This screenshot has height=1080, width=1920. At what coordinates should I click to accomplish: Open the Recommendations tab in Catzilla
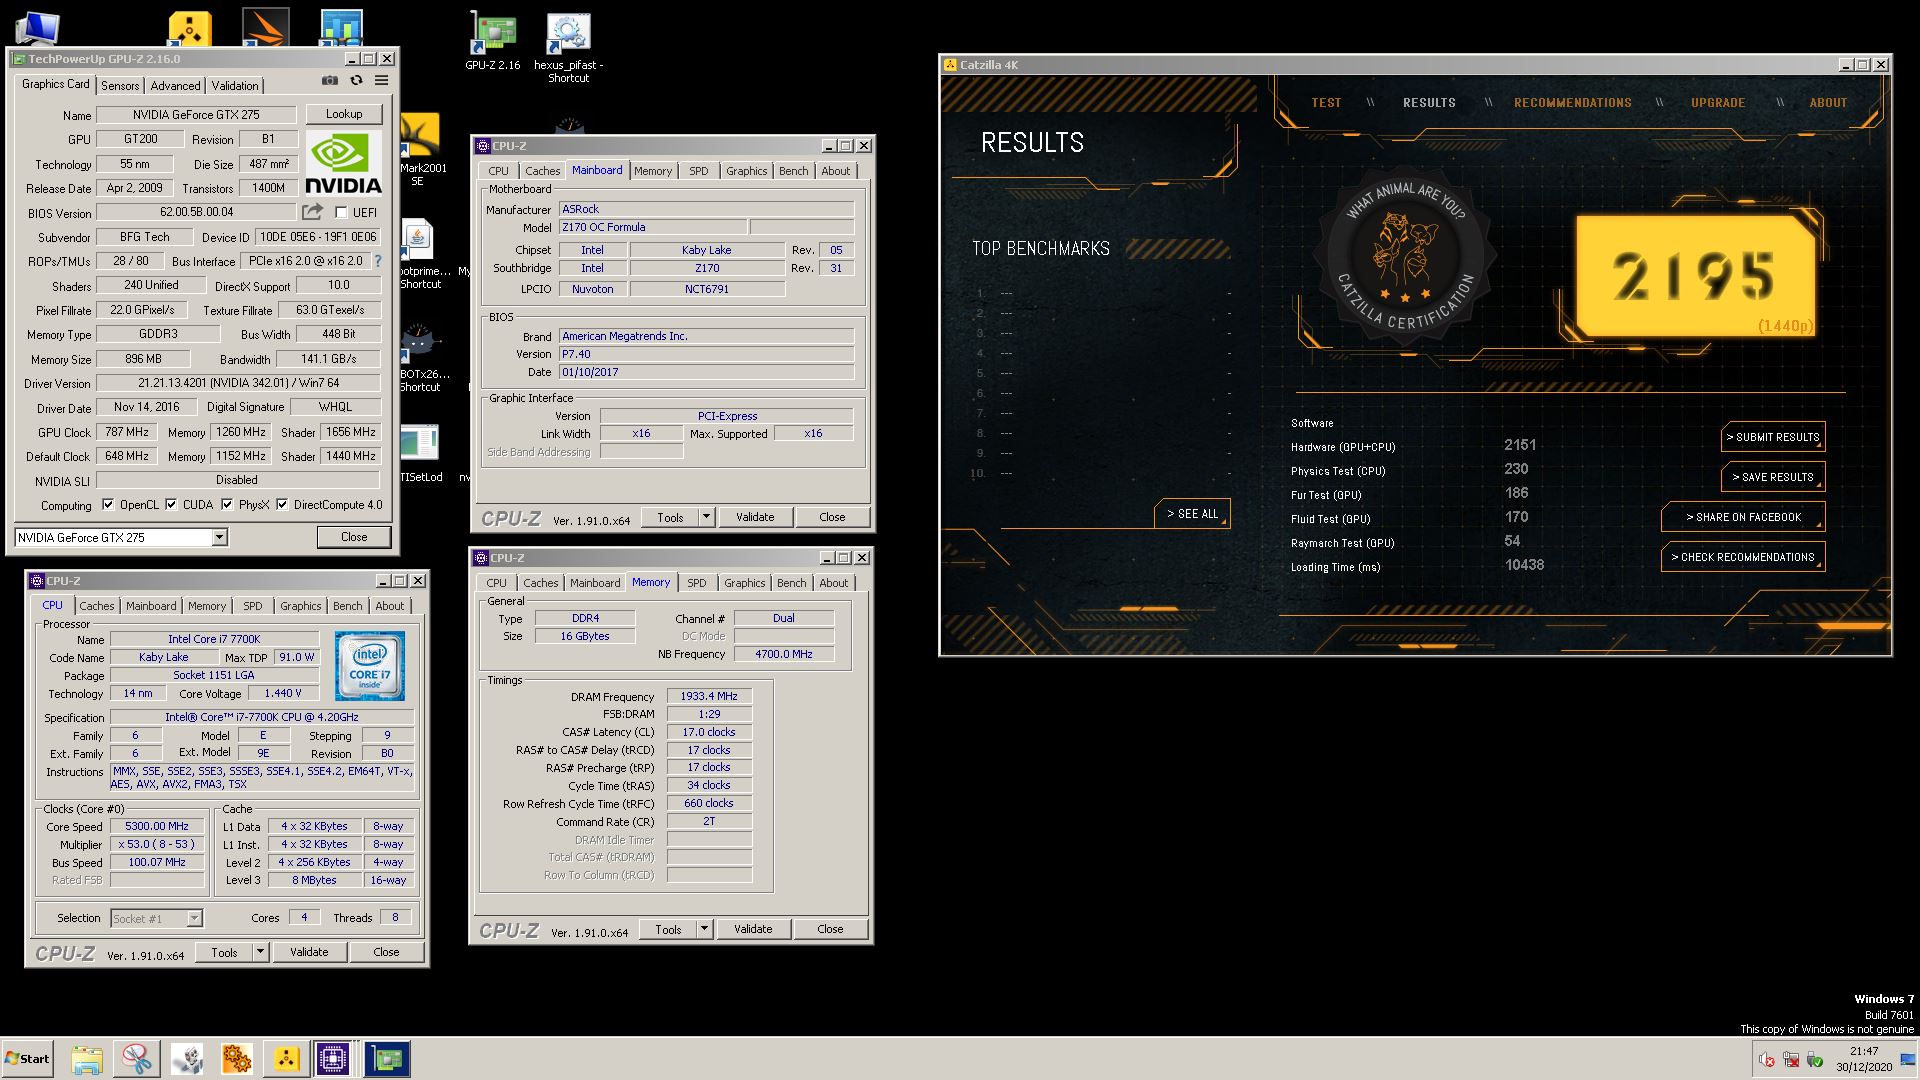[x=1572, y=103]
